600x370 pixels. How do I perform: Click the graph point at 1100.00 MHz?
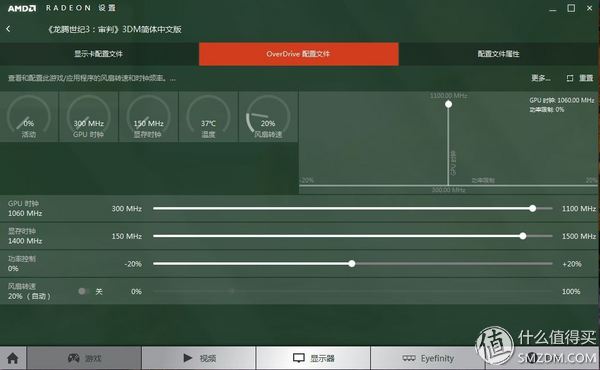[448, 104]
